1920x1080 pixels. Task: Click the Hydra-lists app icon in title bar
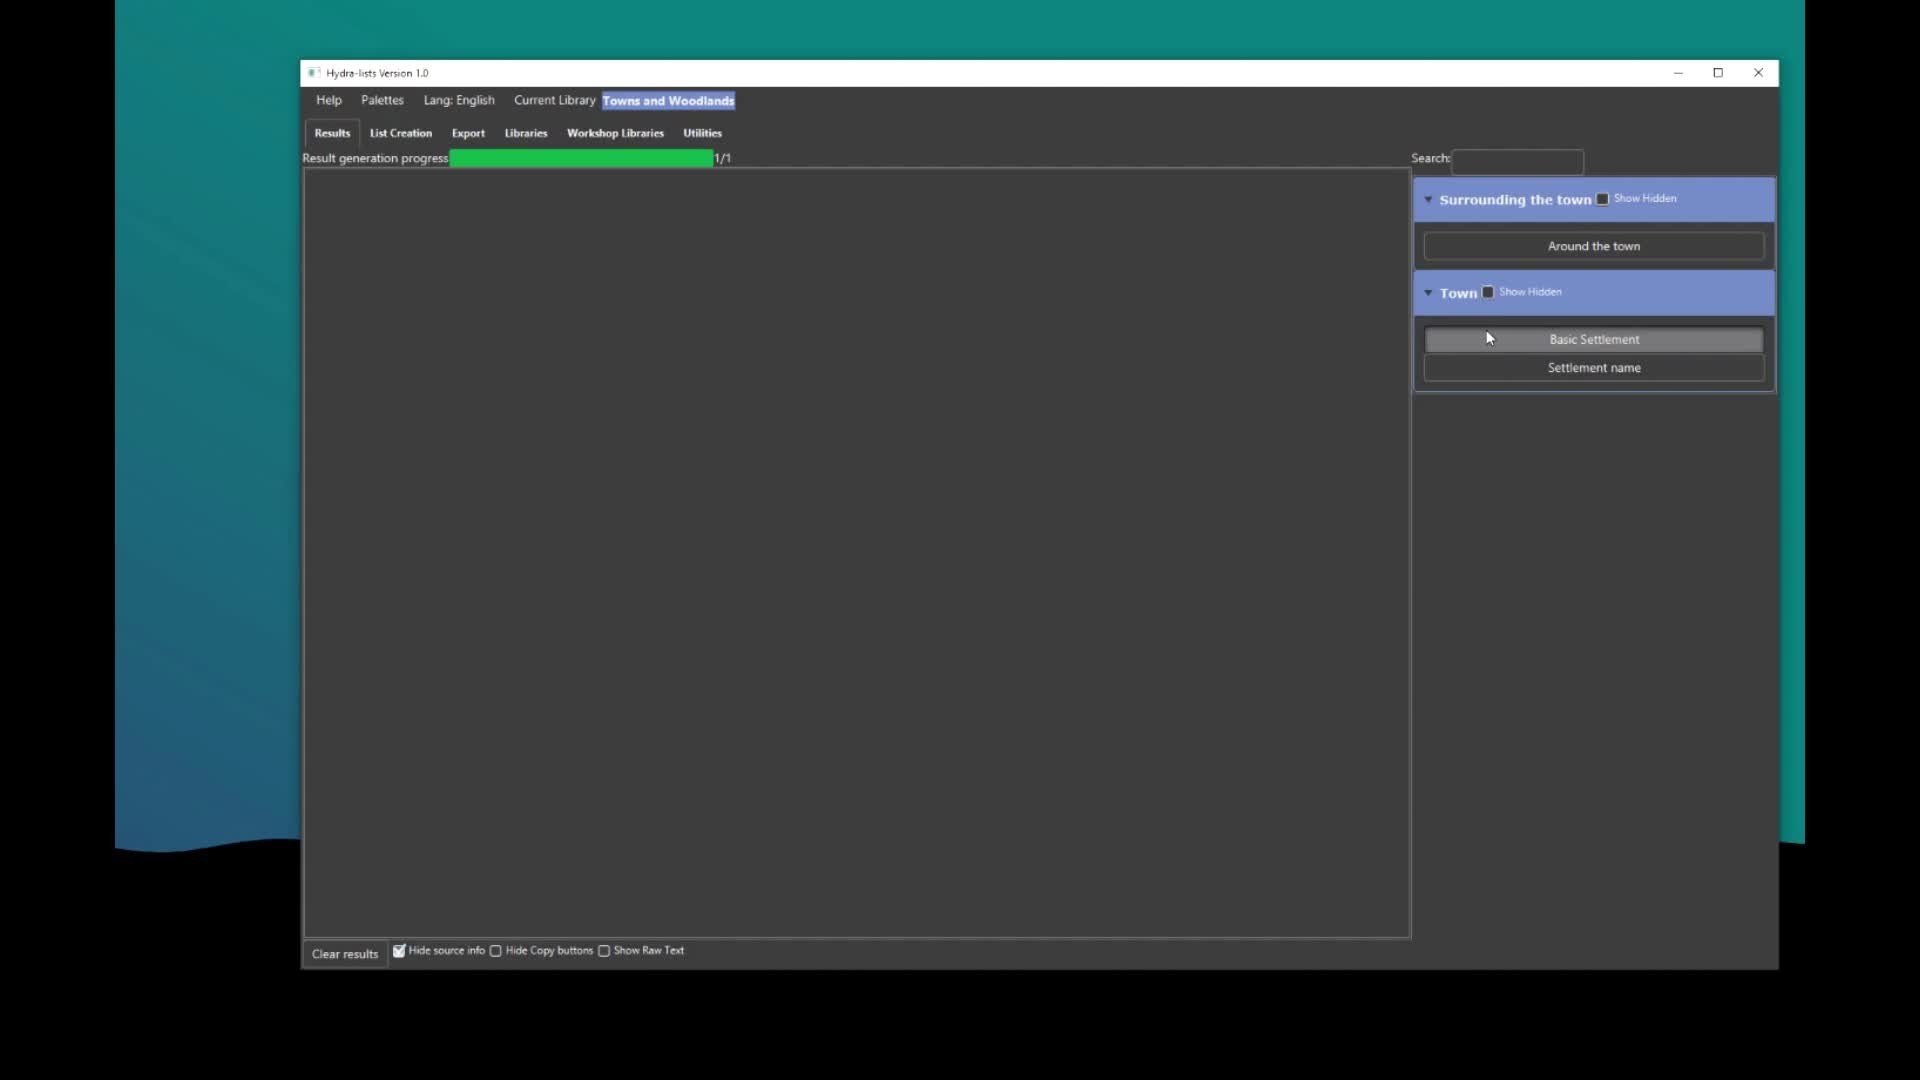pos(314,73)
